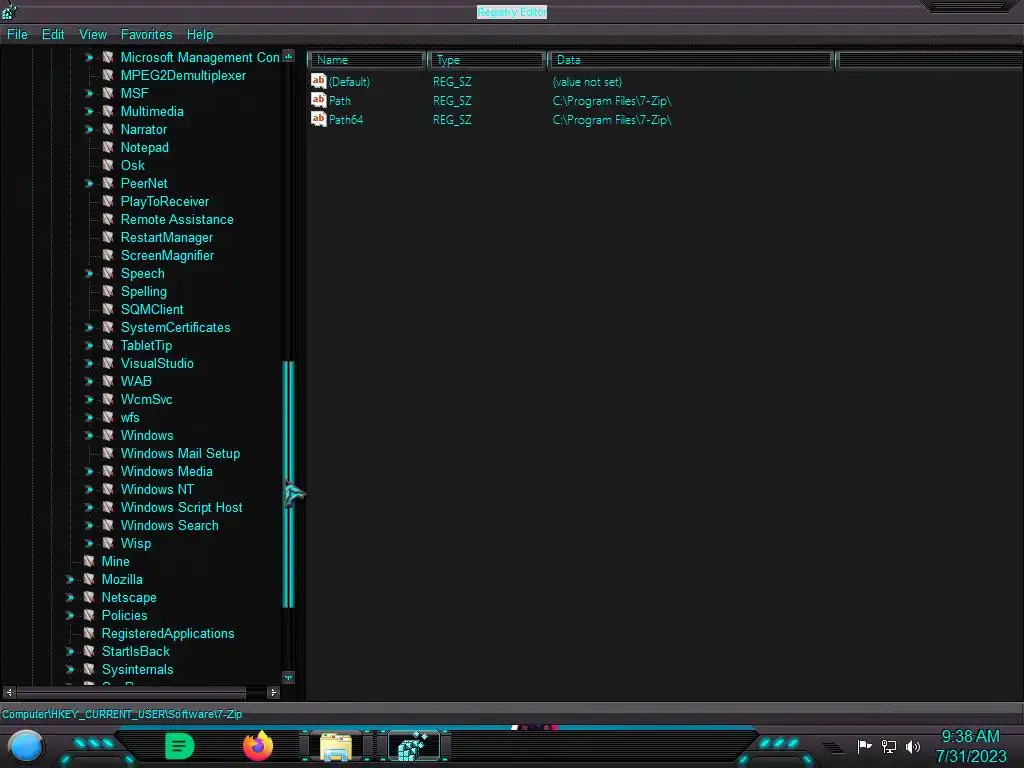Select the wfs key
Screen dimensions: 1024x768
(x=130, y=417)
